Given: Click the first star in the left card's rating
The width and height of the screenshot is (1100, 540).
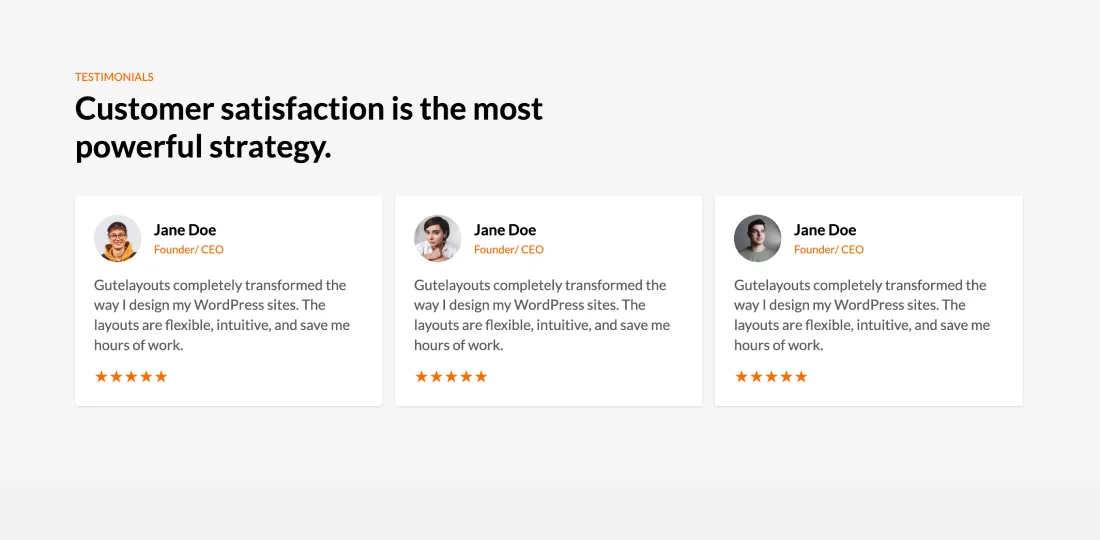Looking at the screenshot, I should [101, 377].
